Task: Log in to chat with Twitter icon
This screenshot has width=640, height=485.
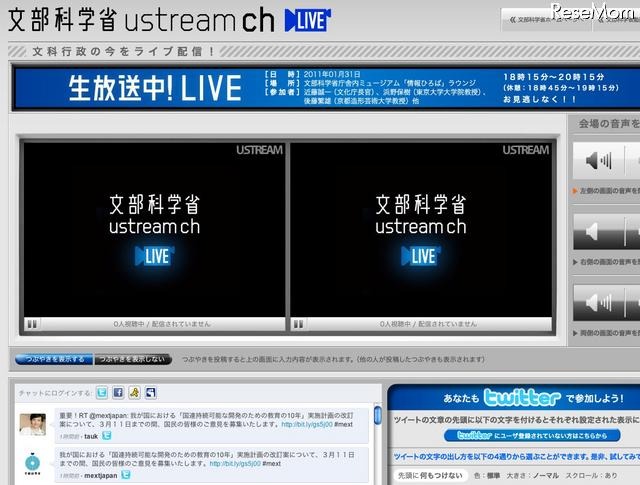Action: pos(101,393)
